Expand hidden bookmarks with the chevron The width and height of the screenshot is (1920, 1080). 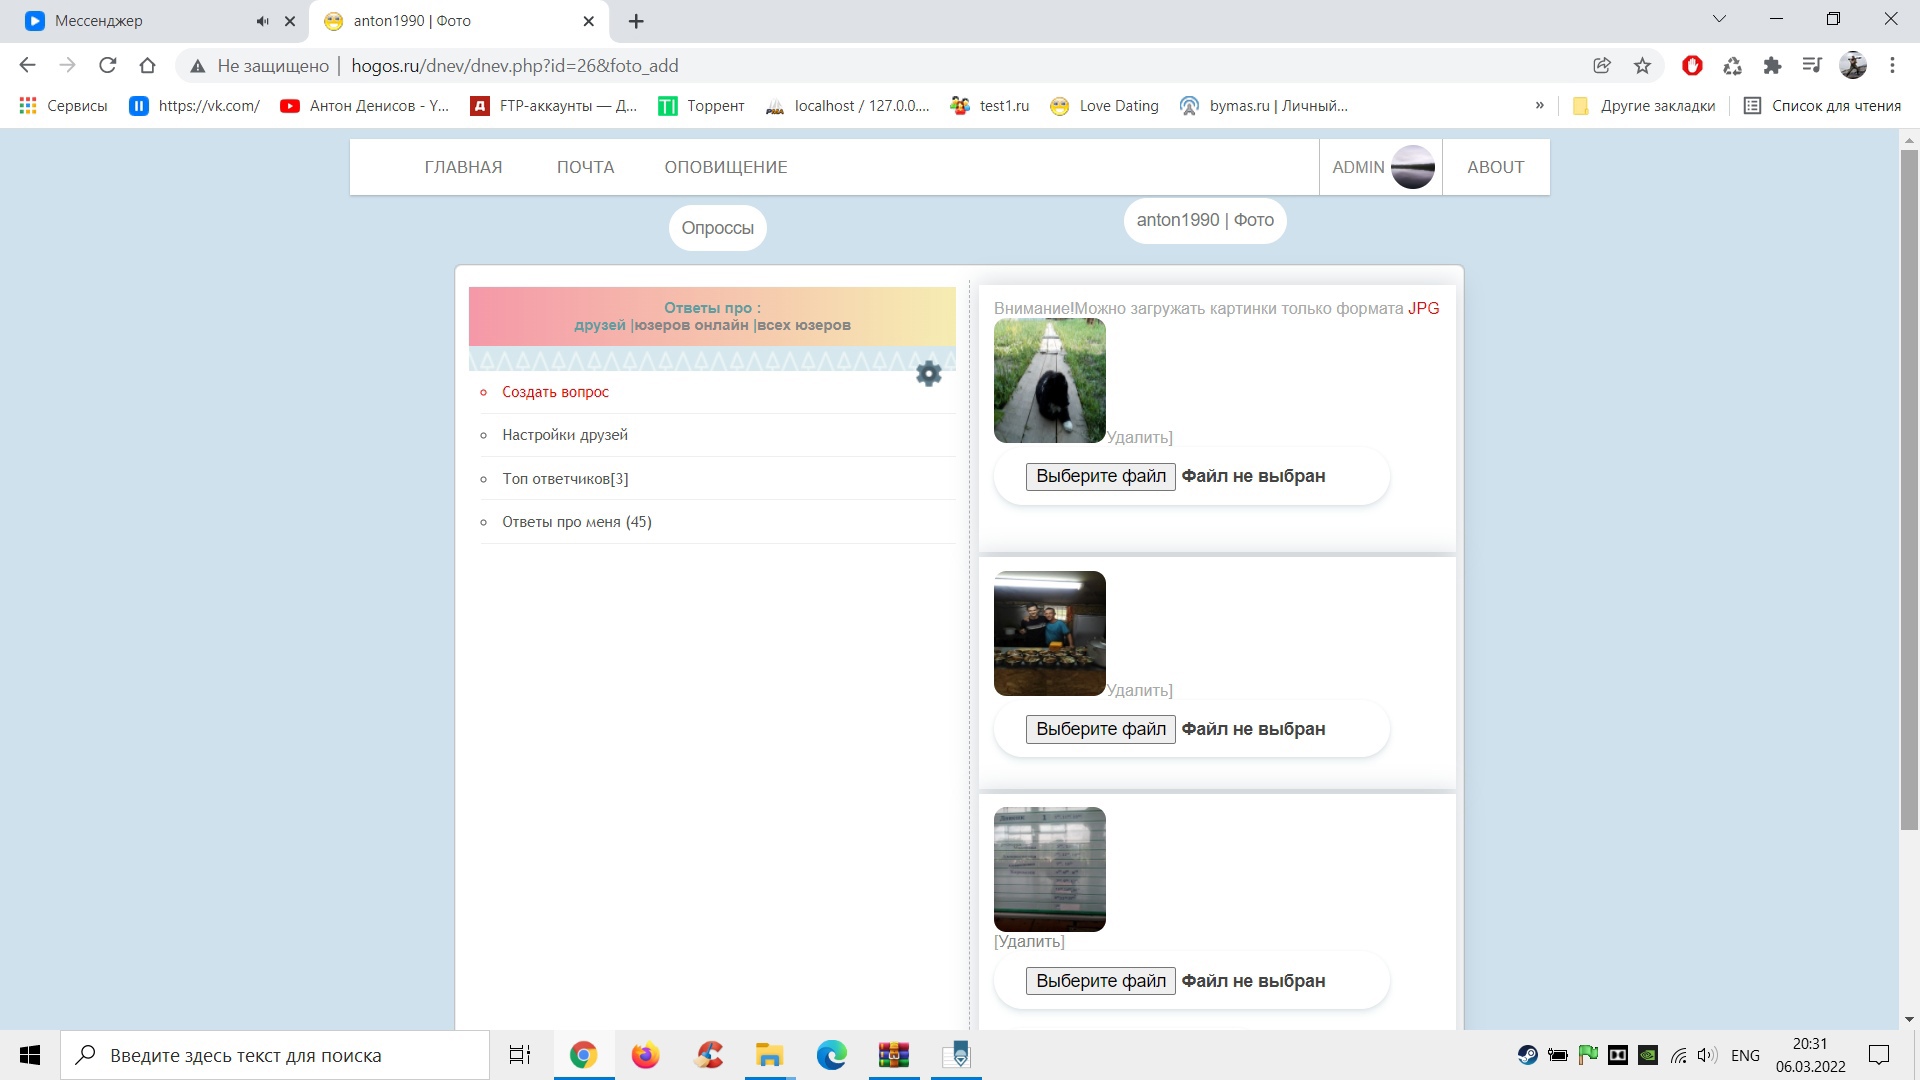click(1539, 106)
